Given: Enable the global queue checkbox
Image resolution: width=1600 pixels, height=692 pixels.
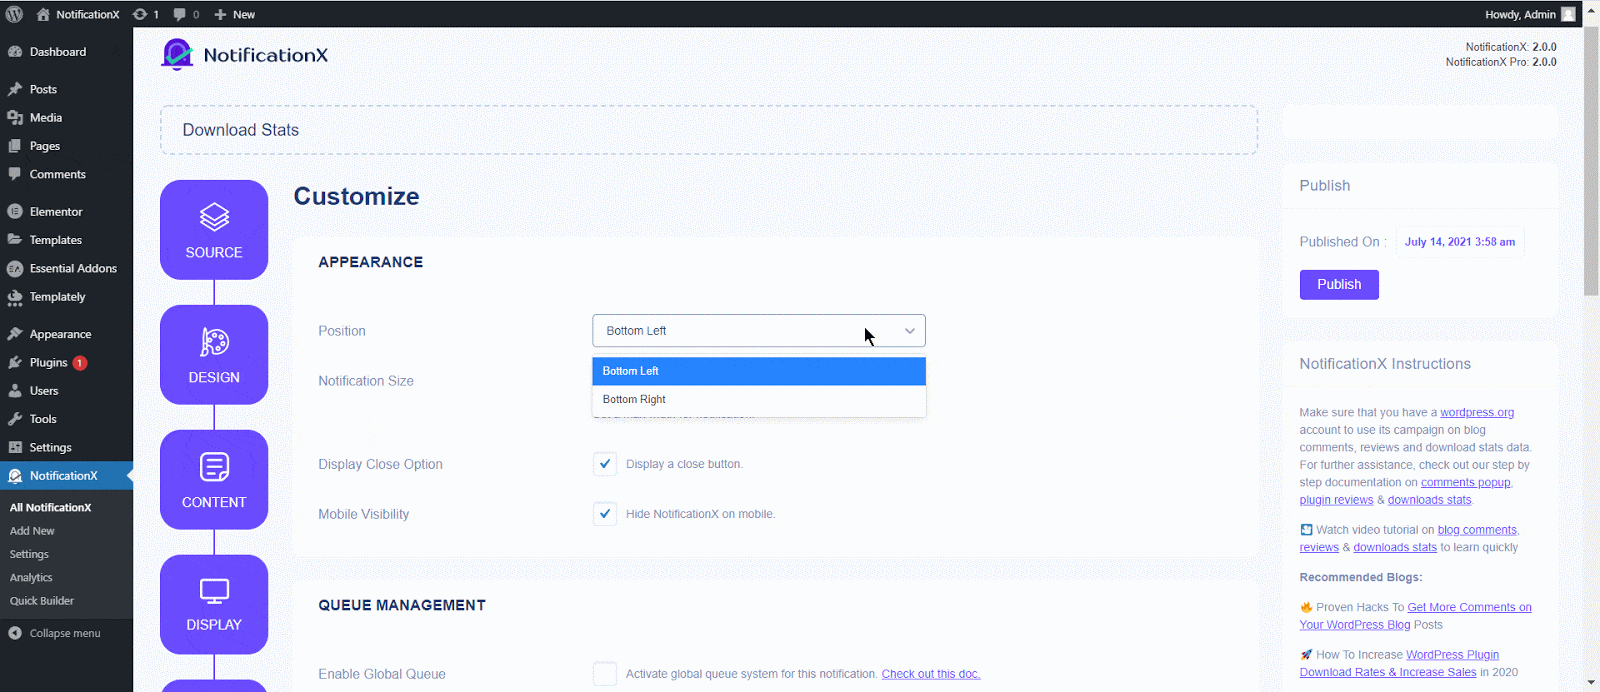Looking at the screenshot, I should click(x=605, y=674).
